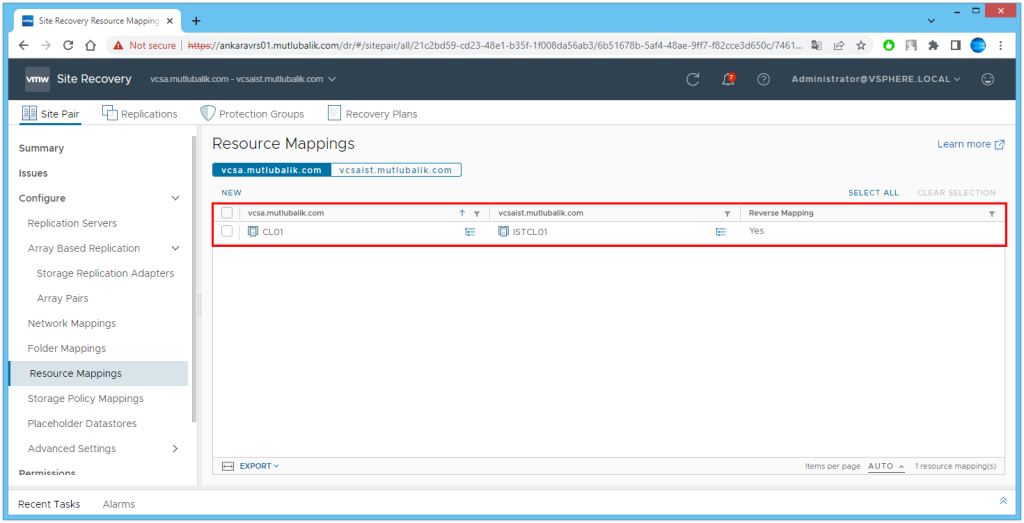
Task: Click the vmw logo in header
Action: (x=37, y=79)
